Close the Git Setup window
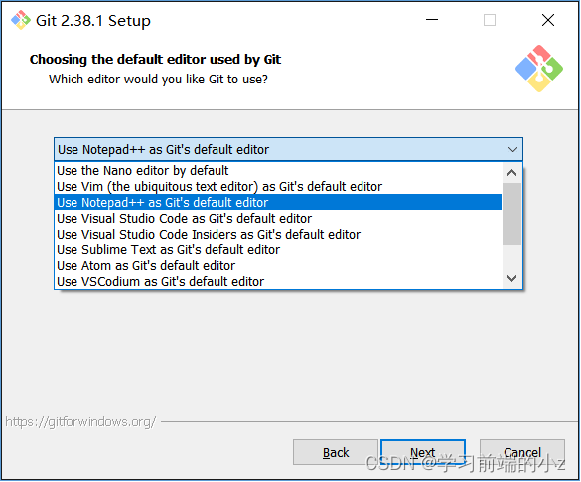 coord(548,20)
